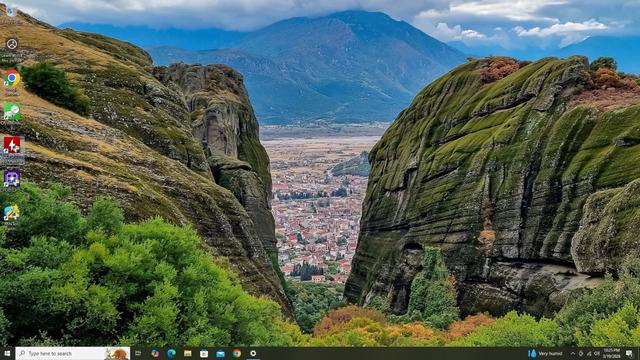Image resolution: width=640 pixels, height=360 pixels.
Task: Show hidden system tray icons
Action: click(x=573, y=353)
